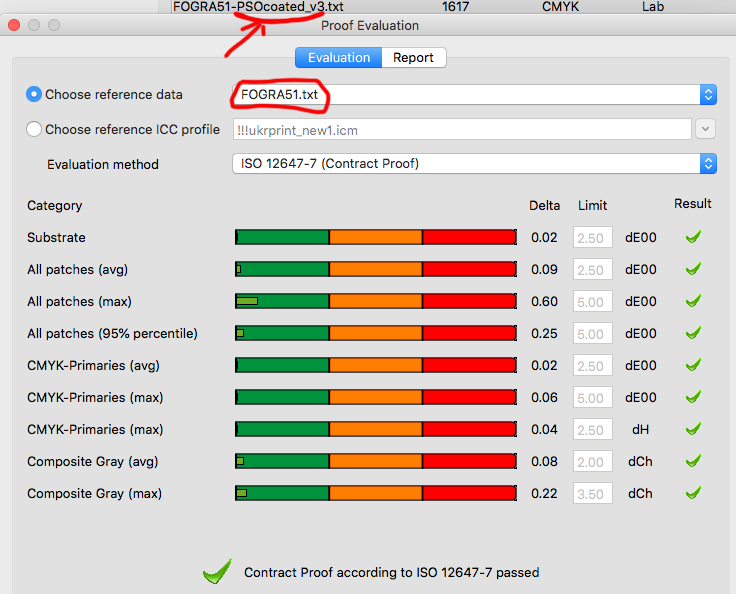Click the Evaluation method label

click(x=103, y=164)
